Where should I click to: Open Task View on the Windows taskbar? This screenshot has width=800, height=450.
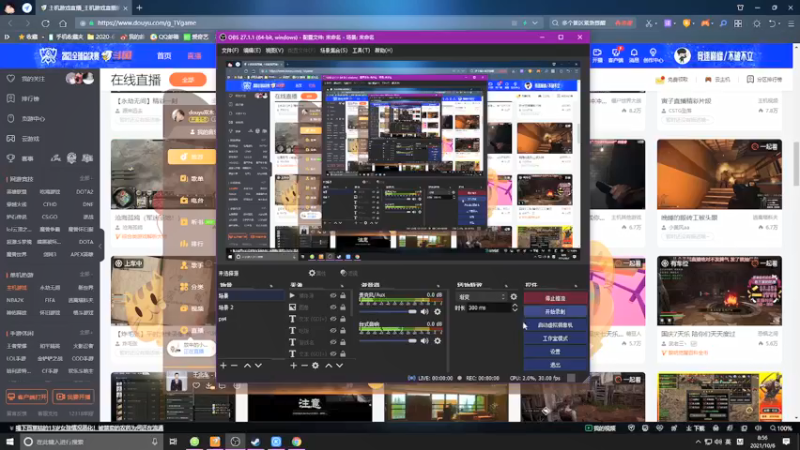click(x=173, y=441)
